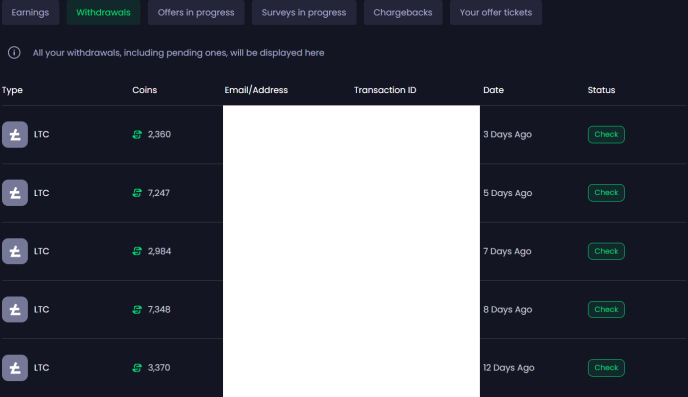Click the Date column header
This screenshot has height=397, width=688.
pos(493,90)
